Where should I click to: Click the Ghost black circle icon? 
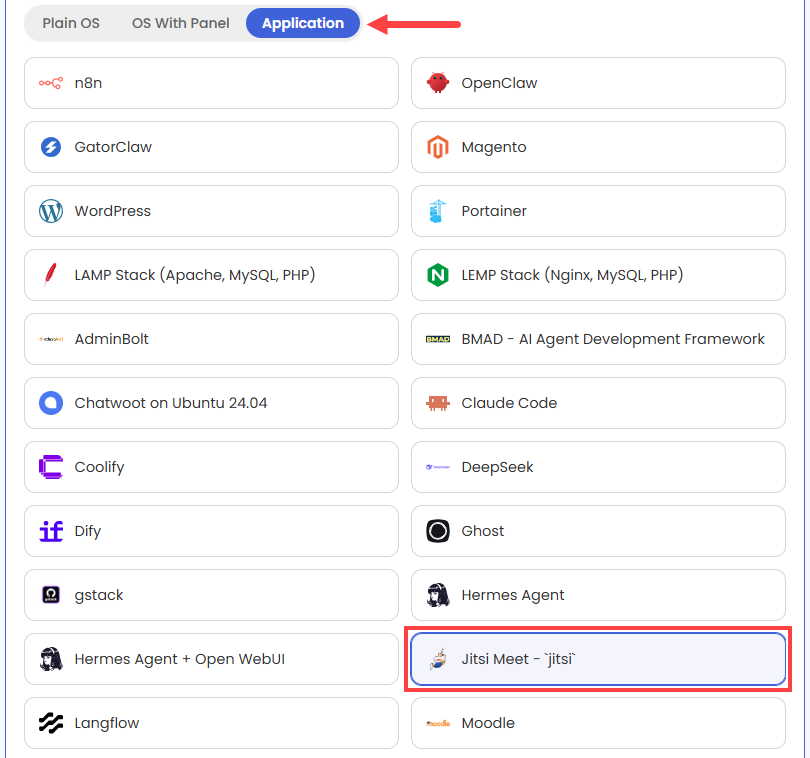[x=438, y=531]
